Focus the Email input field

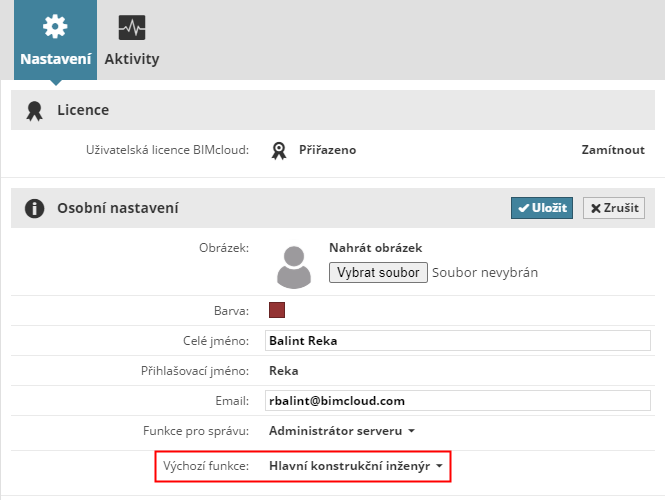click(458, 401)
